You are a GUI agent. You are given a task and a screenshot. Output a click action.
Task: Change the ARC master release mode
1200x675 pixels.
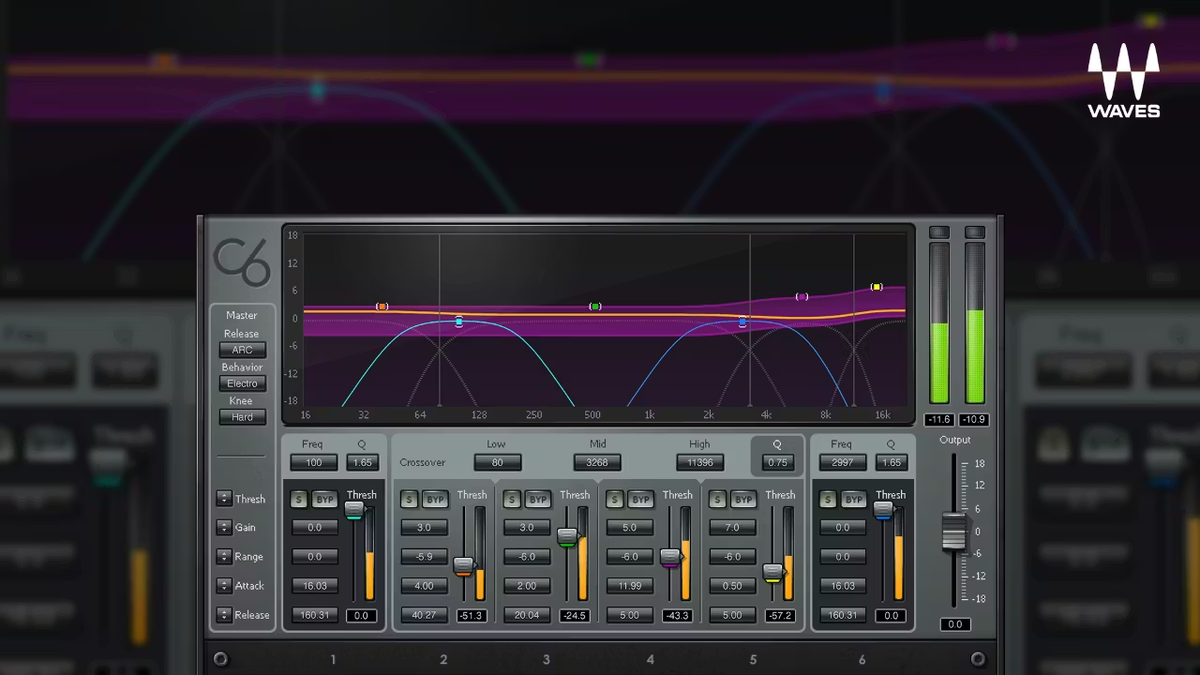point(243,350)
